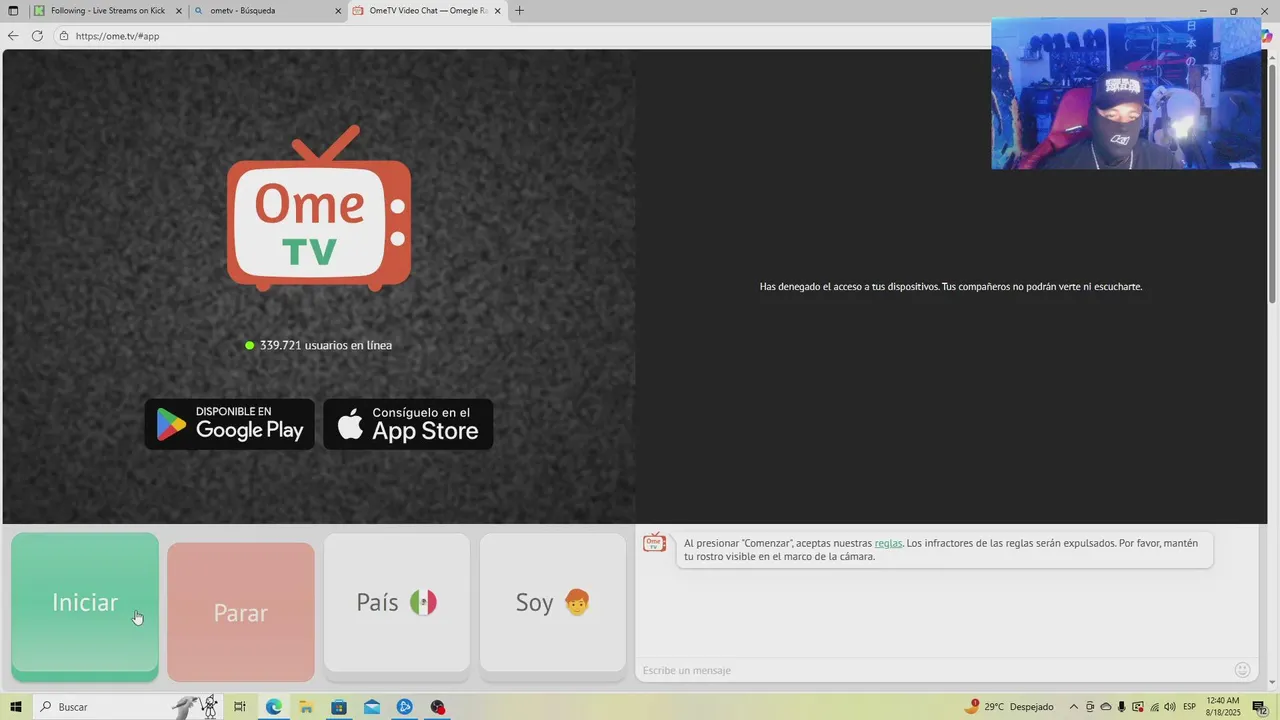Click the Meet Now camera tray icon

[1090, 707]
